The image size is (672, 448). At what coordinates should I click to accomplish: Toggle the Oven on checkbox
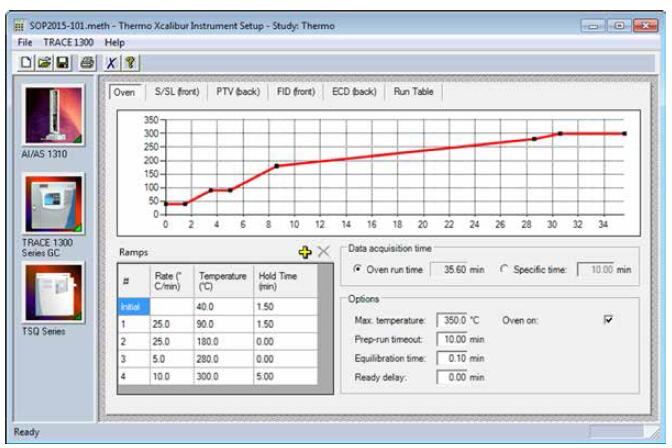[x=607, y=320]
